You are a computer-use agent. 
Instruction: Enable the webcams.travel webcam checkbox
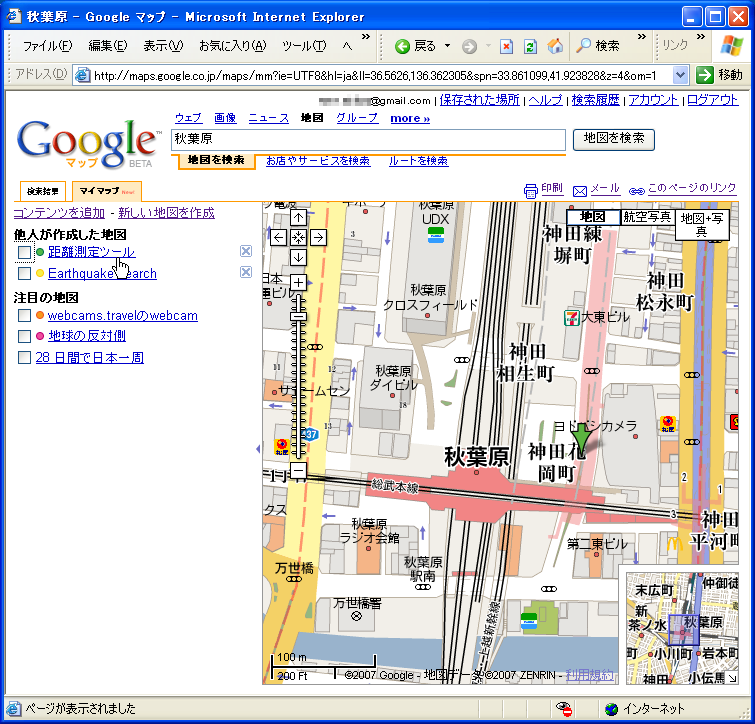click(x=24, y=315)
